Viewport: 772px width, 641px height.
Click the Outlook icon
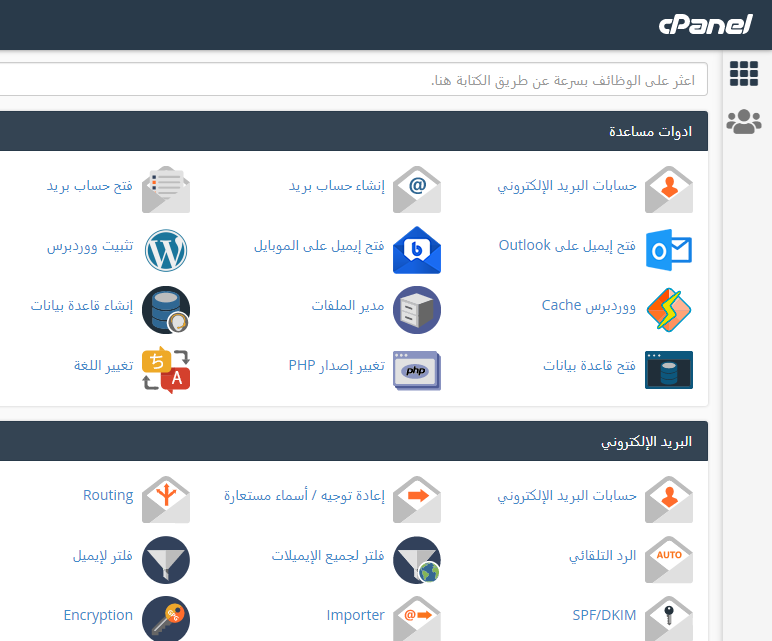(x=669, y=250)
